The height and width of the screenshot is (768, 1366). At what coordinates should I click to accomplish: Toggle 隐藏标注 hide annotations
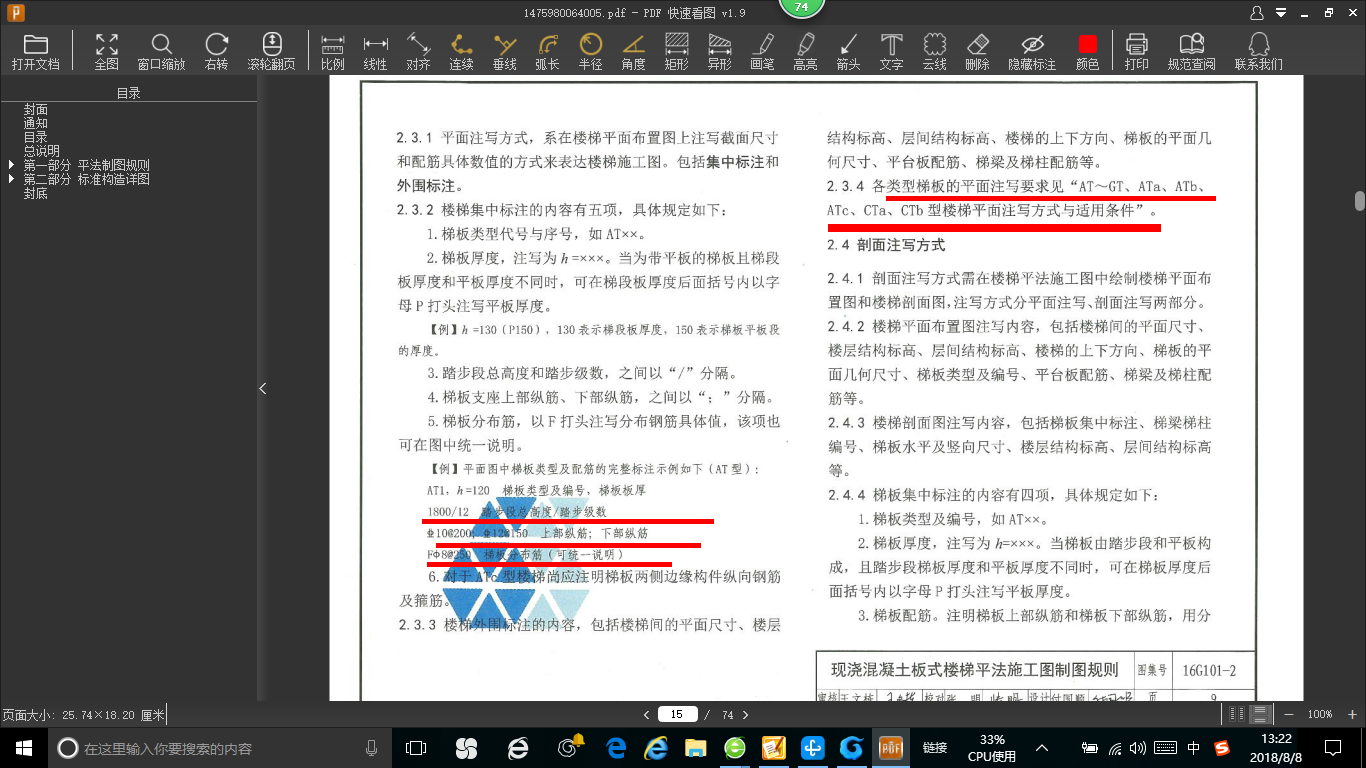coord(1032,51)
